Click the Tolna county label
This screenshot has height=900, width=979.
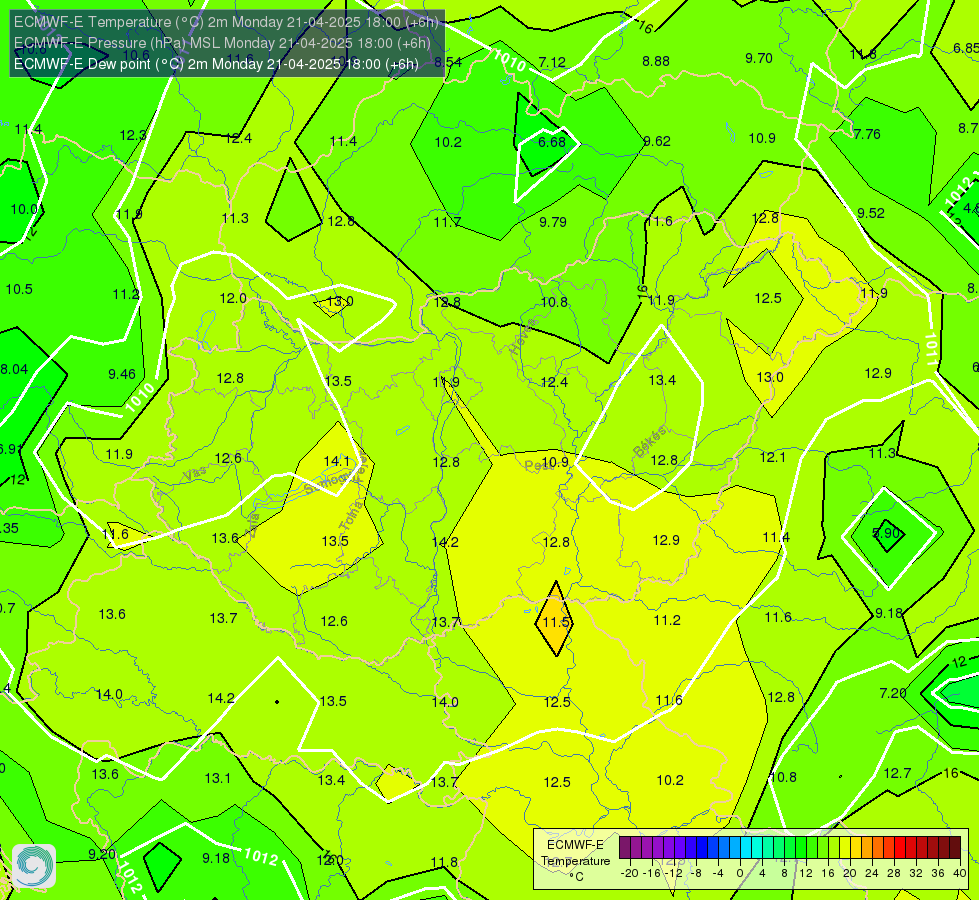coord(350,517)
